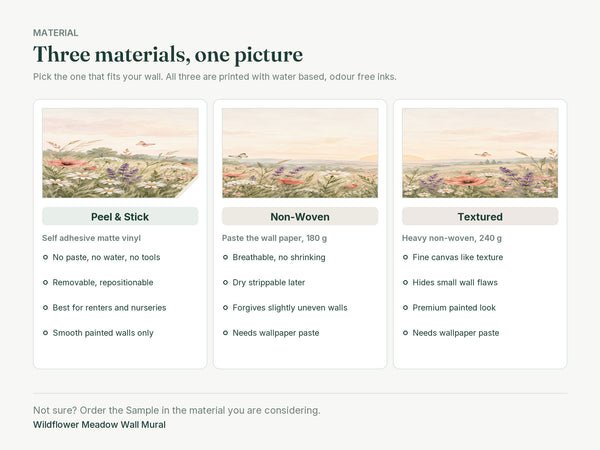This screenshot has height=450, width=600.
Task: Click the Order the Sample footer text
Action: pos(177,410)
